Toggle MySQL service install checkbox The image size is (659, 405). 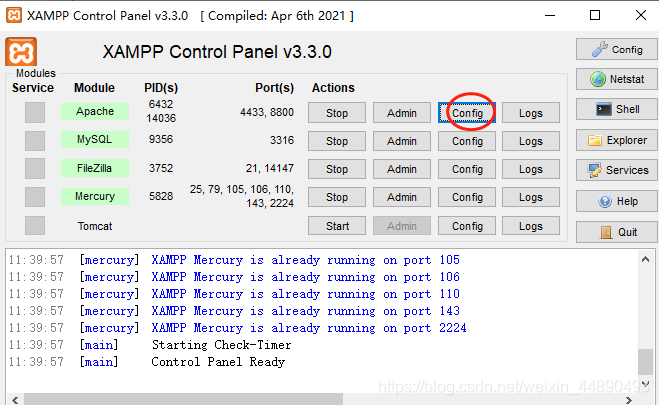[35, 140]
